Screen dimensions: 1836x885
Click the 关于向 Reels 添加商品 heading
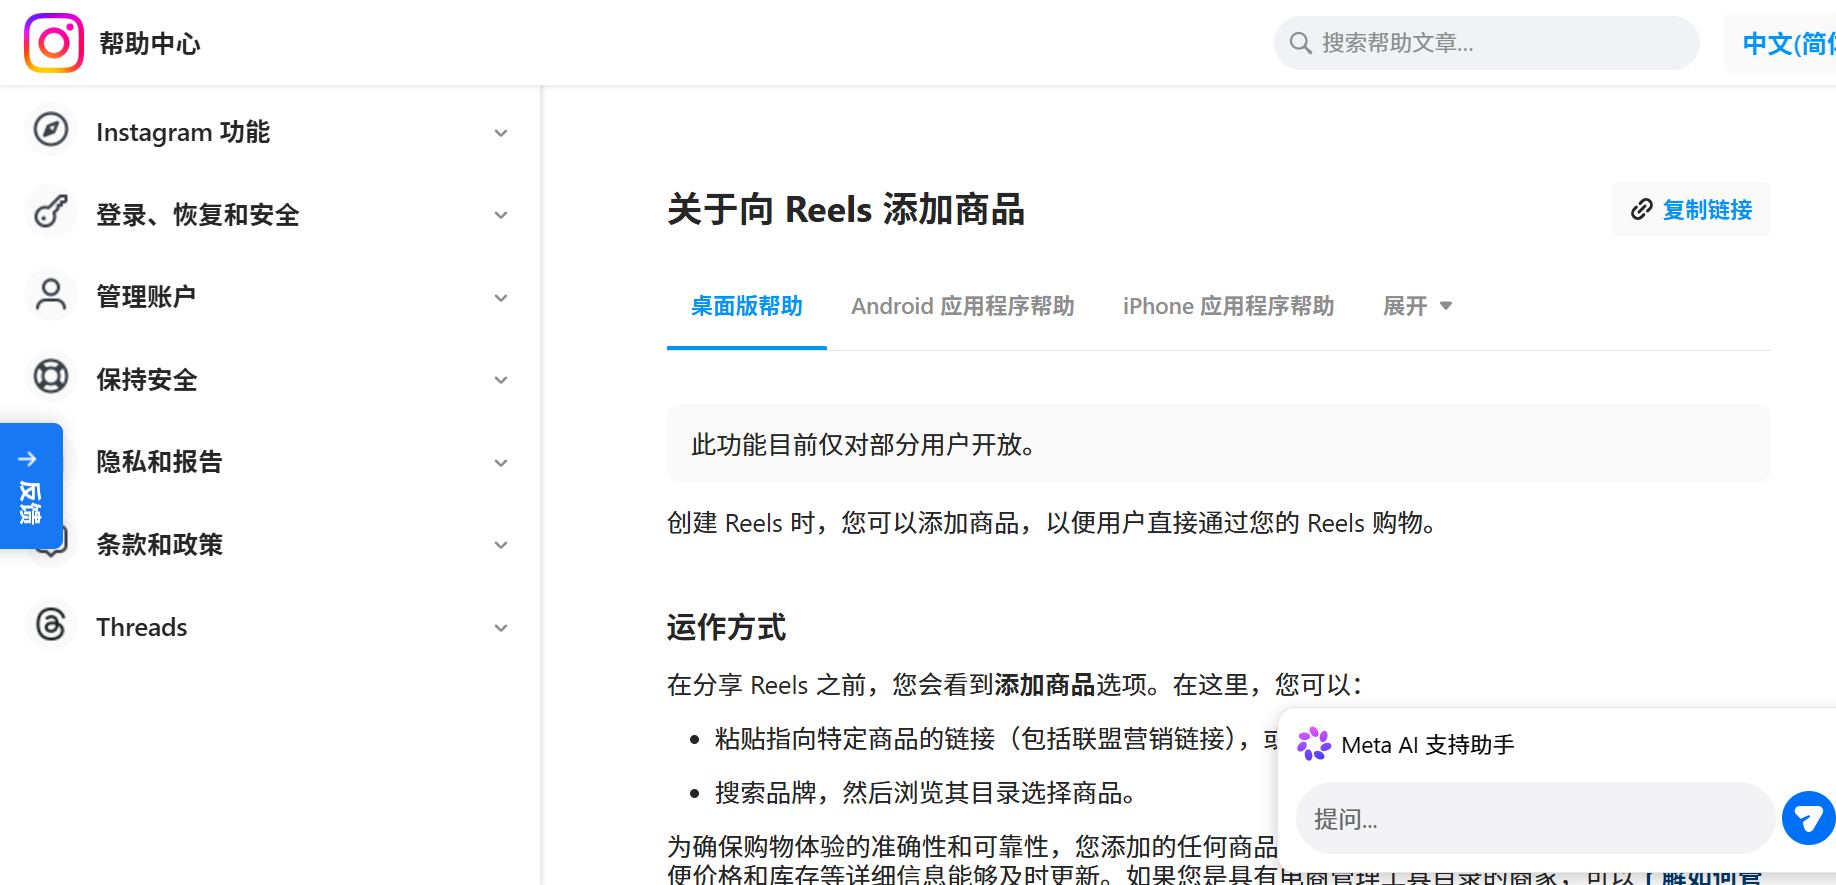[x=846, y=210]
